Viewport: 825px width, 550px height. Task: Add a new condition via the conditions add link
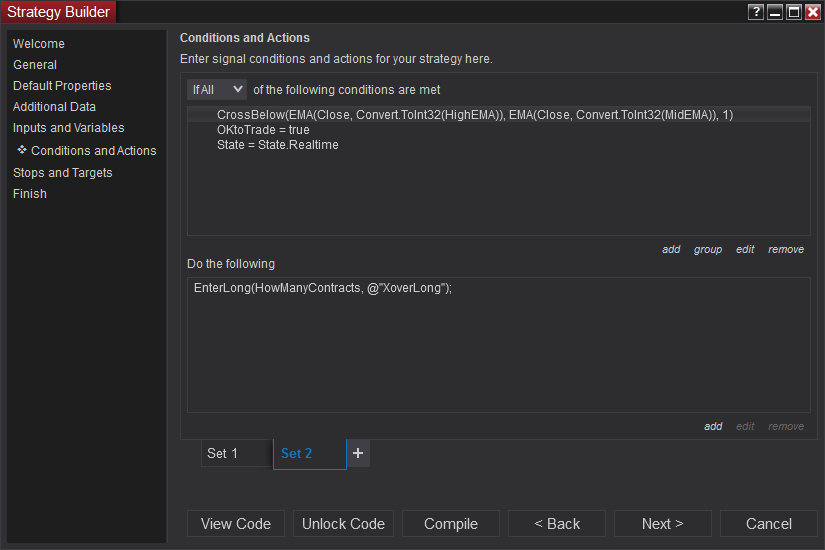coord(671,250)
